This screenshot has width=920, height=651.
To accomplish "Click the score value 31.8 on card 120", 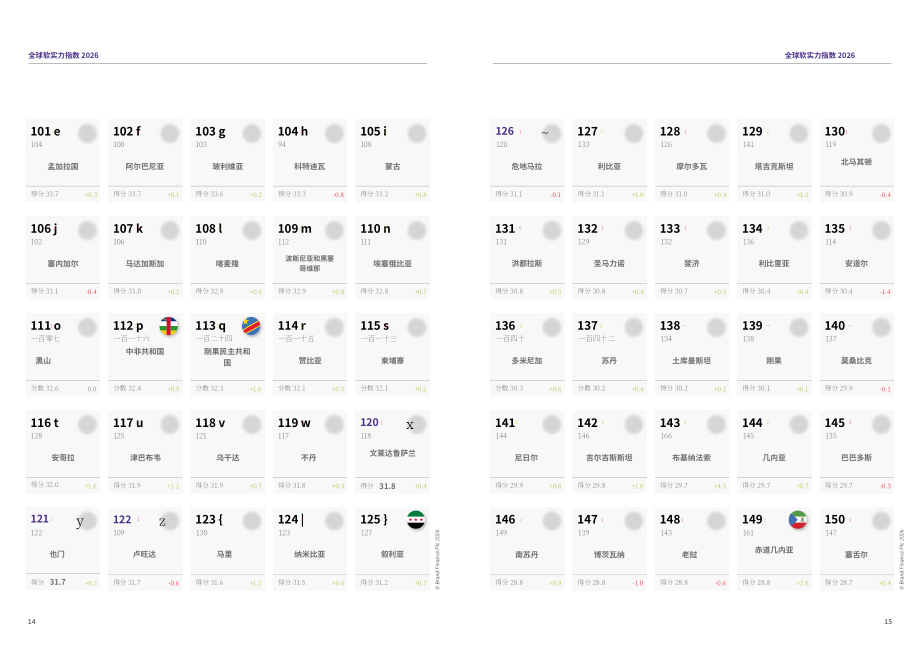I will [x=387, y=486].
